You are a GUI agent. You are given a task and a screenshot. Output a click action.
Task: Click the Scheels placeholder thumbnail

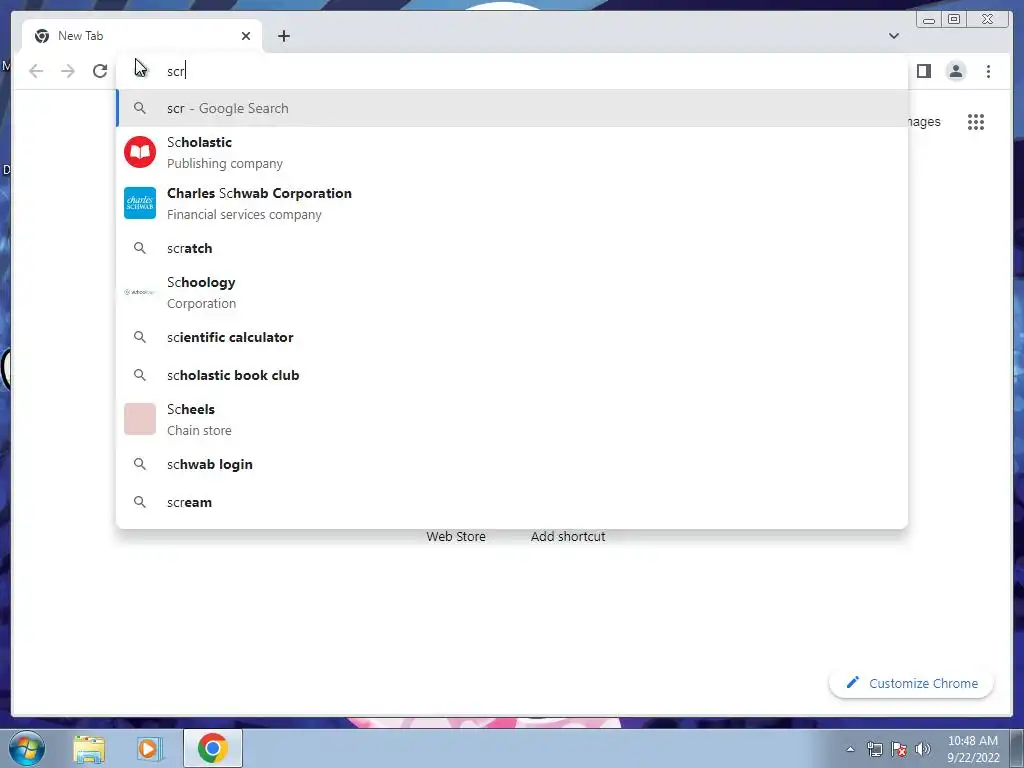click(x=140, y=419)
